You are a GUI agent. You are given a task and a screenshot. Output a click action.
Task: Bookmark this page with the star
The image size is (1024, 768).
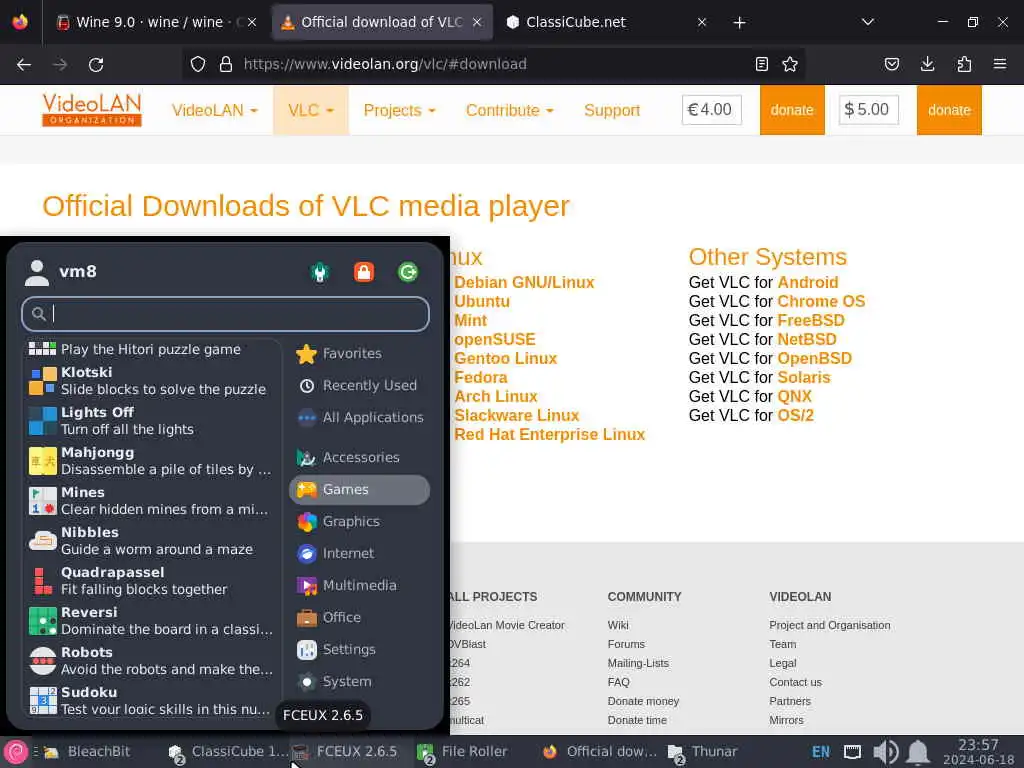click(x=790, y=64)
